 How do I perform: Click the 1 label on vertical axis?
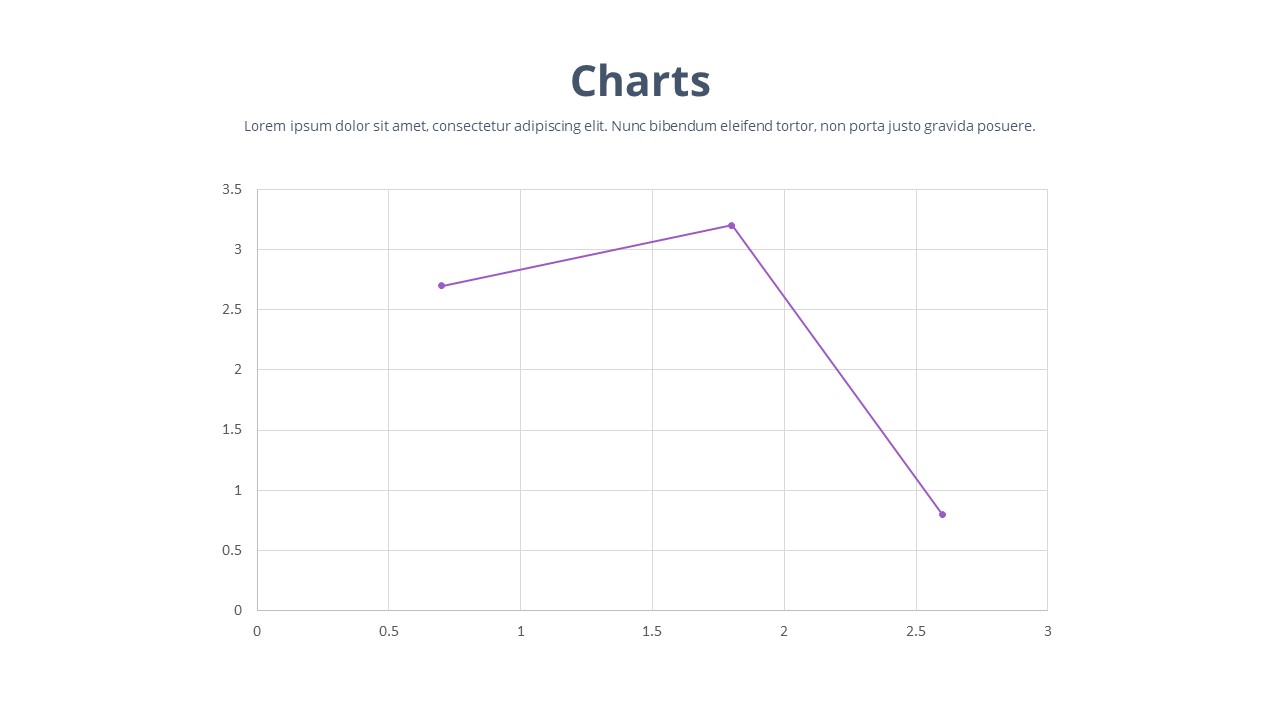coord(238,490)
